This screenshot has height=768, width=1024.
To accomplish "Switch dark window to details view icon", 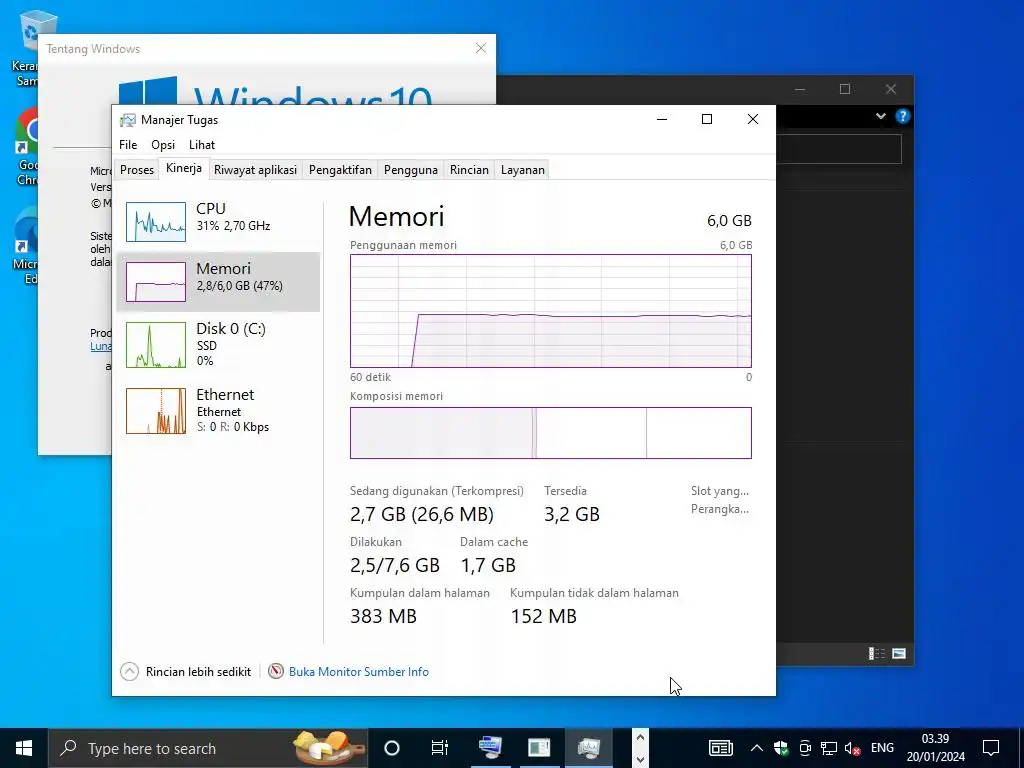I will click(876, 653).
